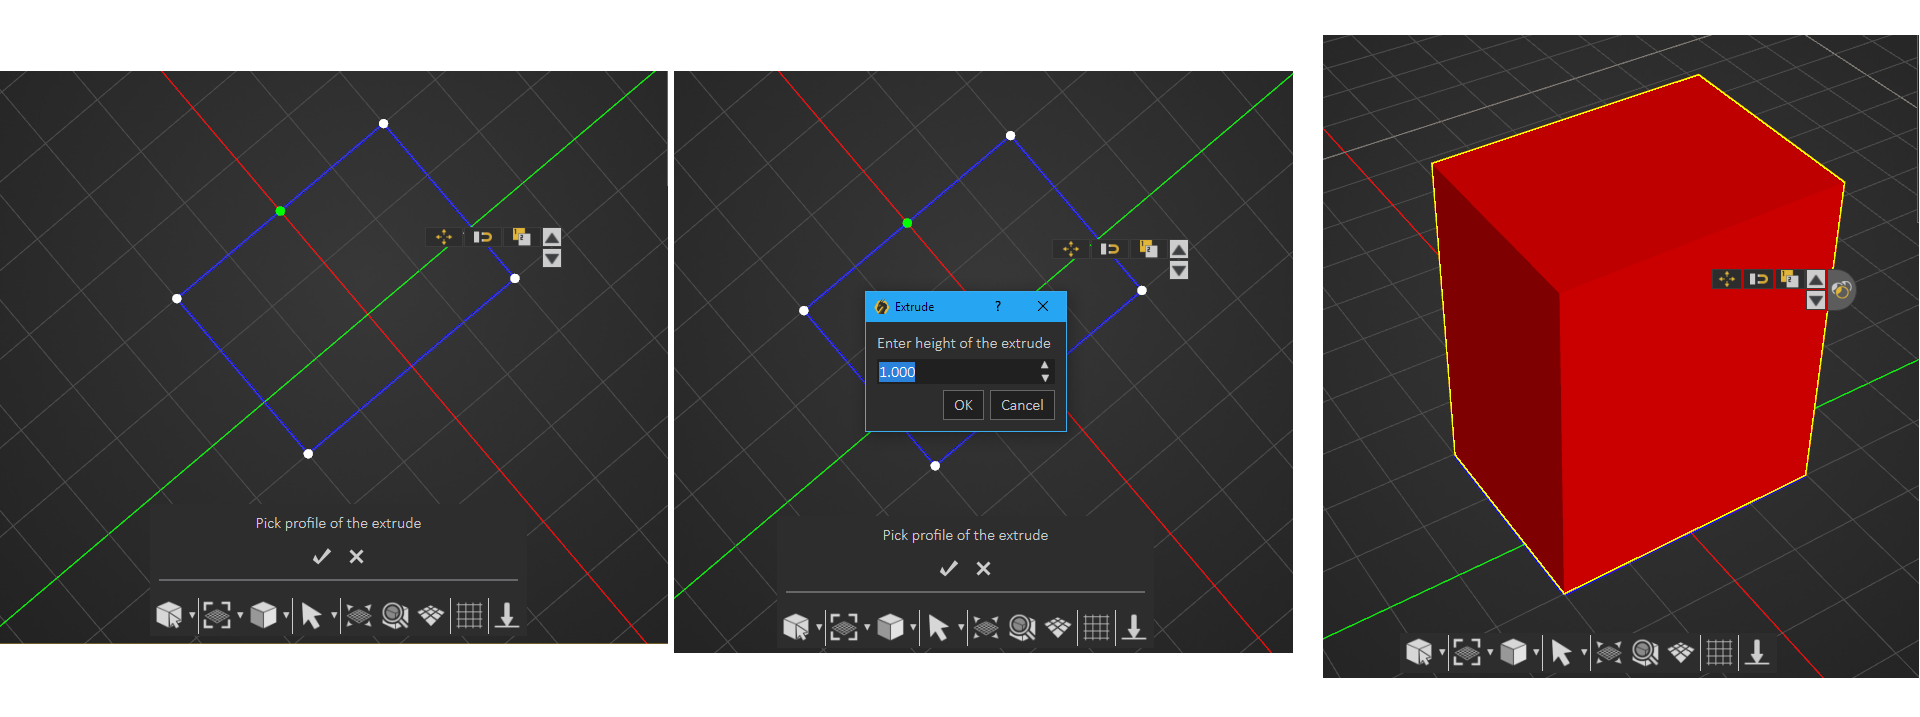Click magnifier zoom-to-object icon in red box viewport
Viewport: 1920px width, 717px height.
point(1645,653)
